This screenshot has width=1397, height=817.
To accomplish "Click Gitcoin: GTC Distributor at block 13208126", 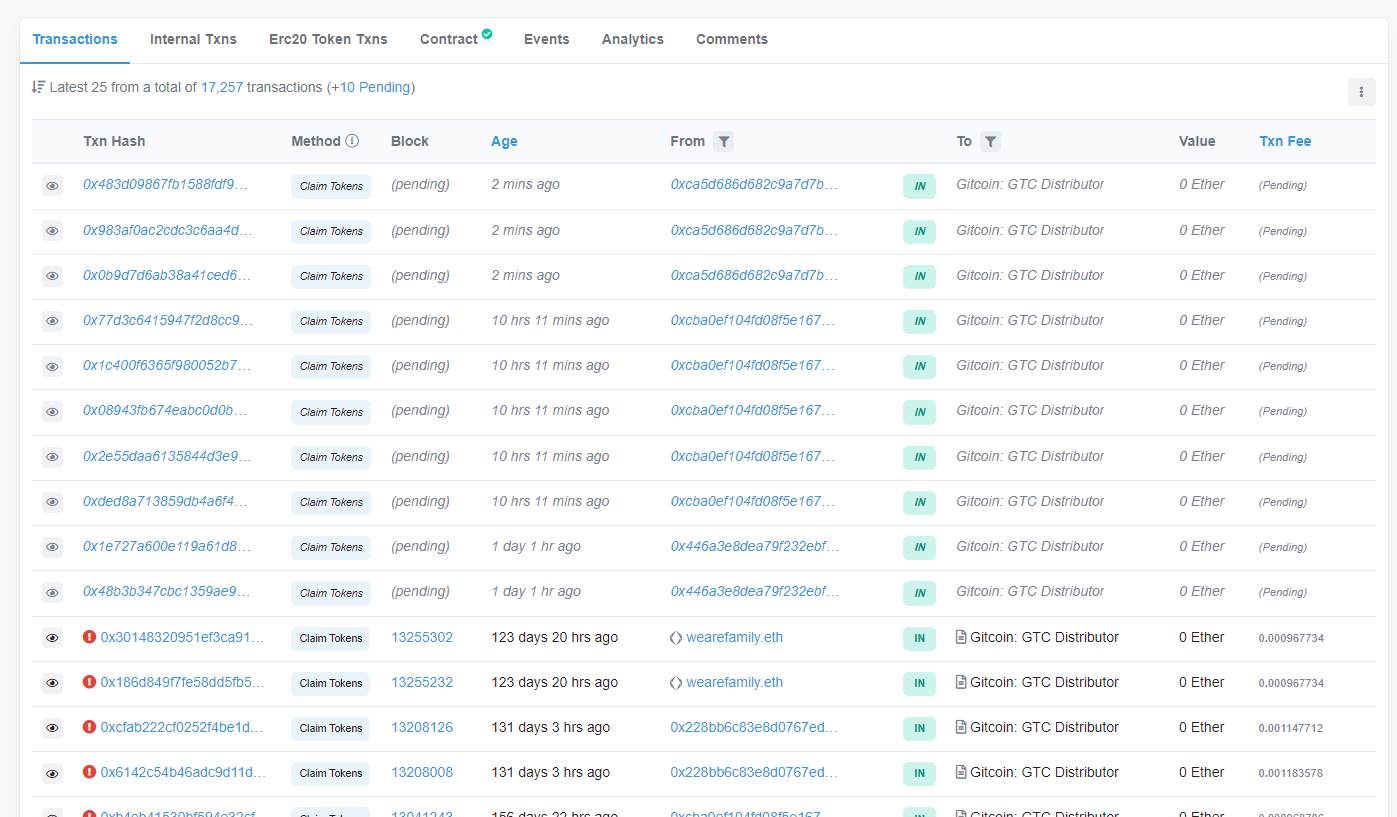I will click(1044, 727).
